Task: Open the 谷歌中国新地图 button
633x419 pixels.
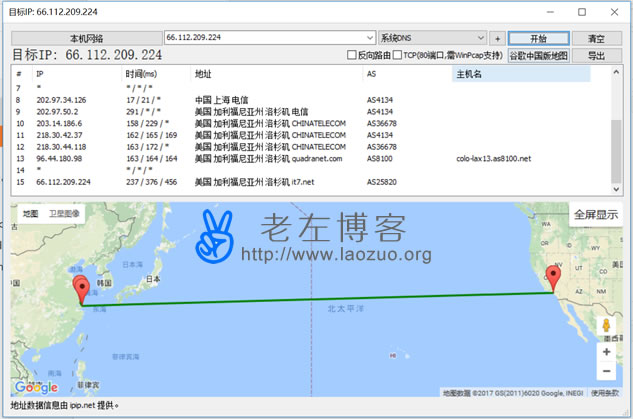Action: coord(538,55)
